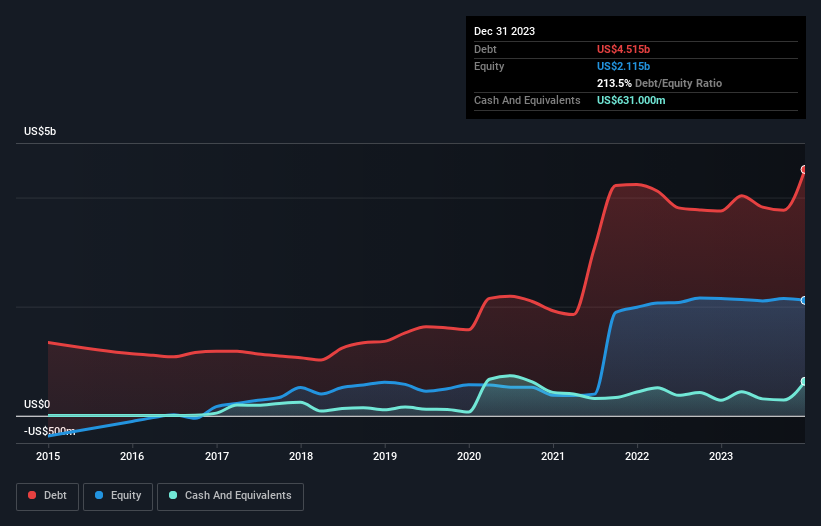
Task: Click Cash And Equivalents label in tooltip
Action: 527,100
